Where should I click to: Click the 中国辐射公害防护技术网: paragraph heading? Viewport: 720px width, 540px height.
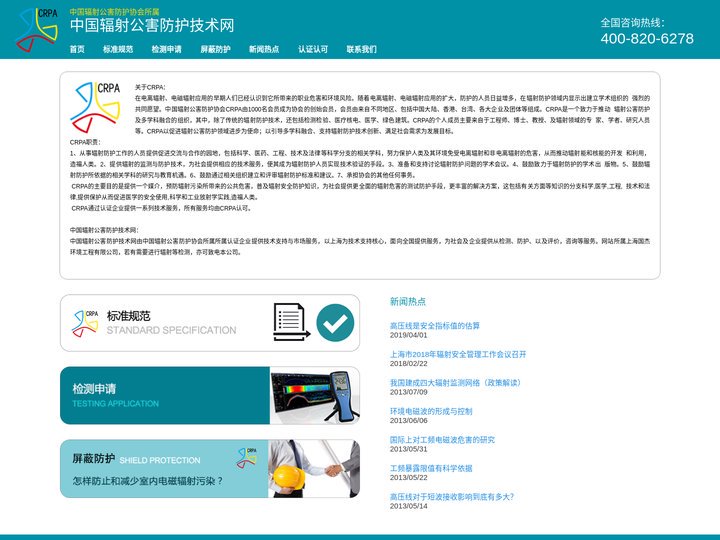click(x=104, y=230)
